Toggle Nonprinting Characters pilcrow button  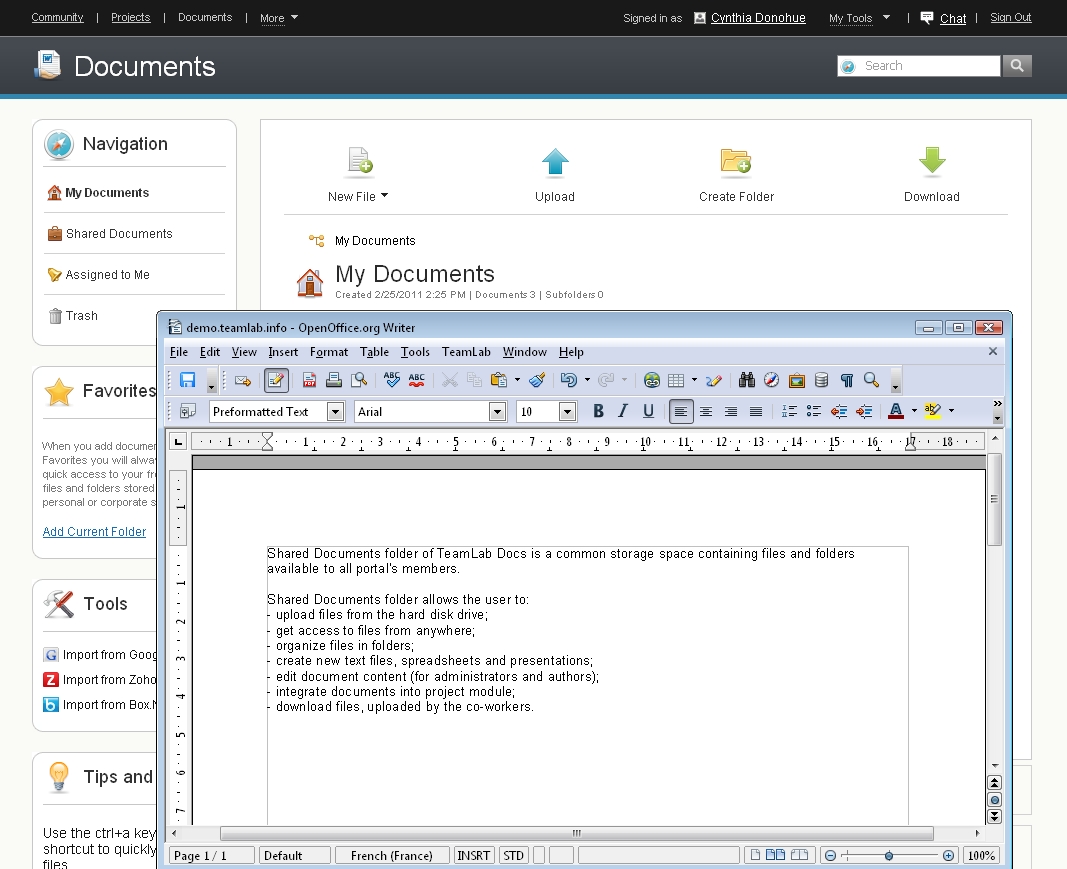[x=847, y=380]
